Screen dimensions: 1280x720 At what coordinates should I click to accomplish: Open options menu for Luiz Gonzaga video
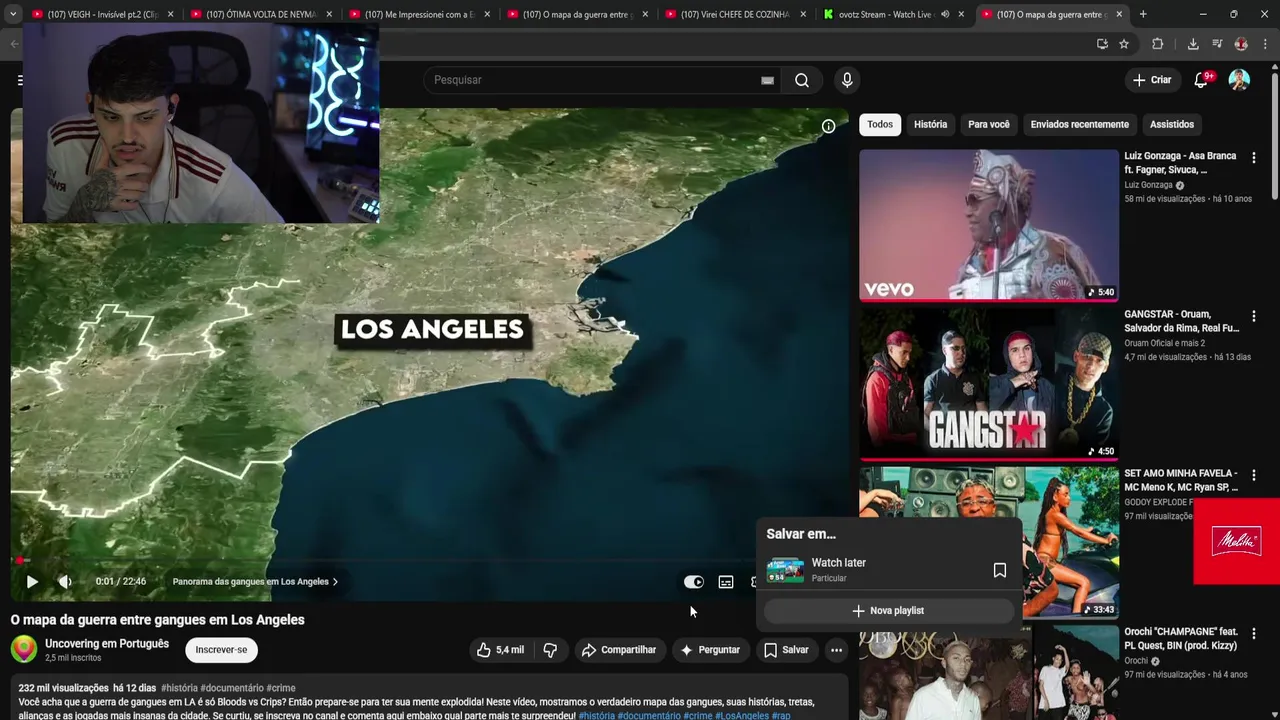pyautogui.click(x=1254, y=158)
